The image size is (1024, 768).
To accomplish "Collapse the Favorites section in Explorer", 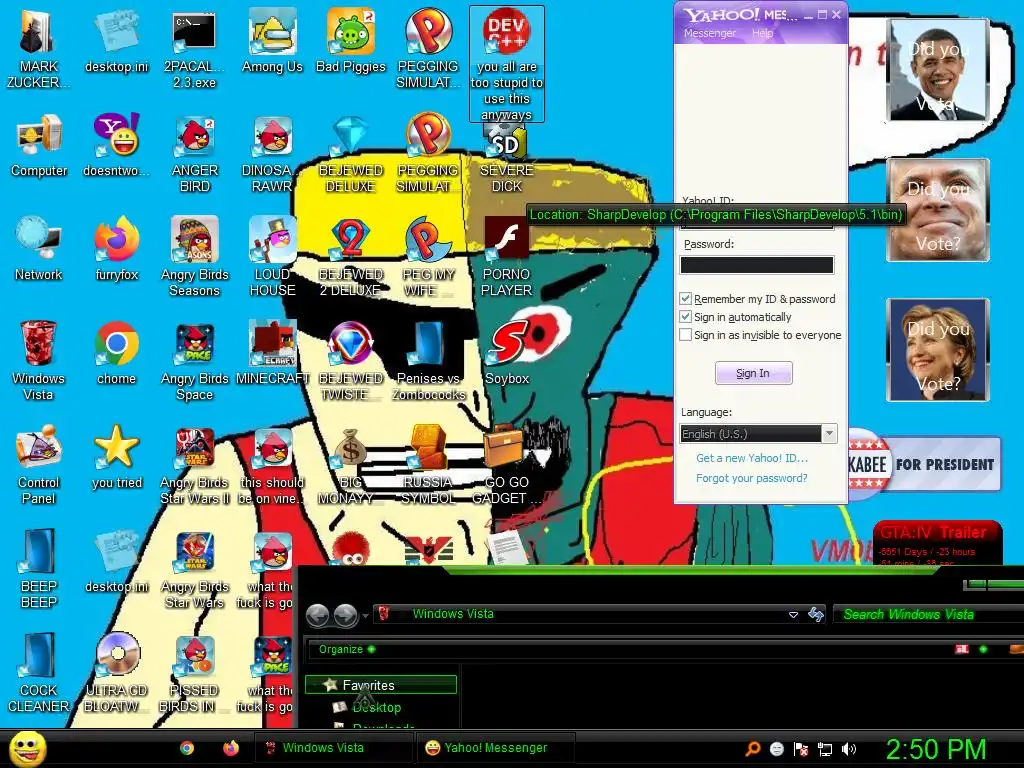I will (380, 685).
